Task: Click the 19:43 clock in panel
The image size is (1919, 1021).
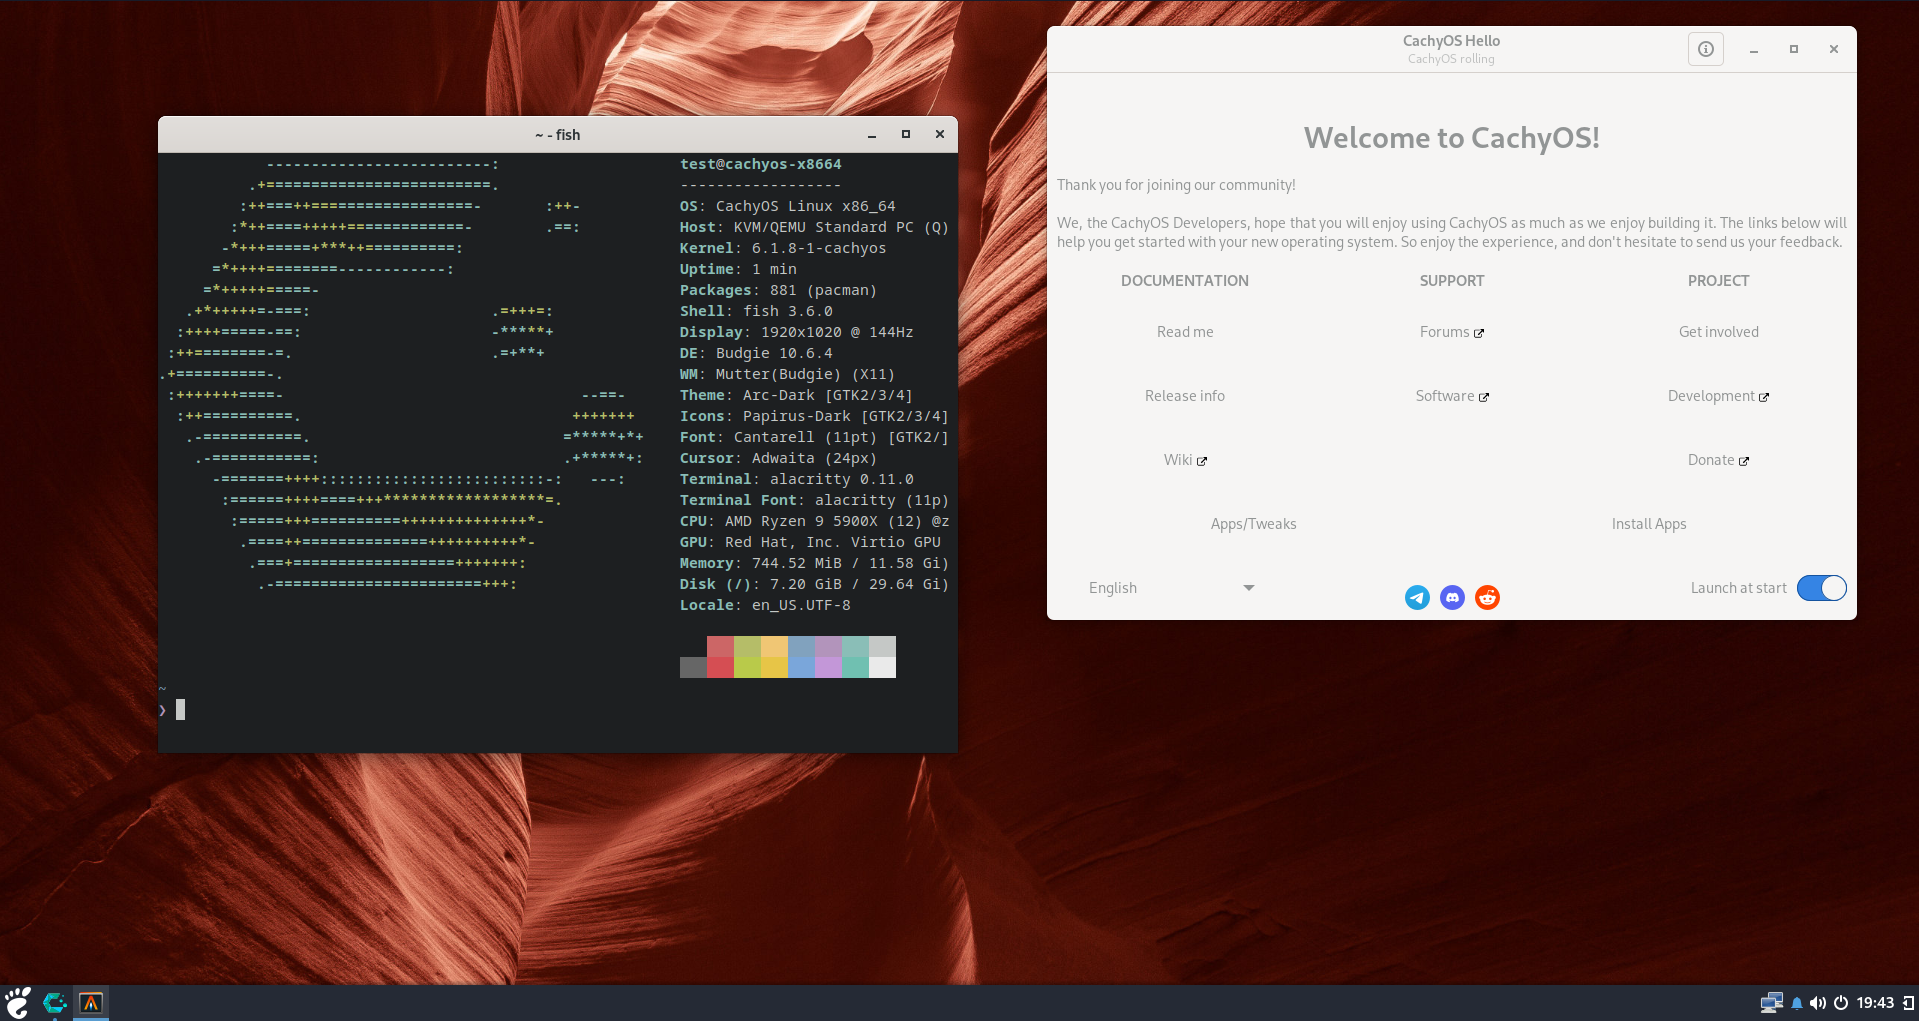Action: click(x=1875, y=1003)
